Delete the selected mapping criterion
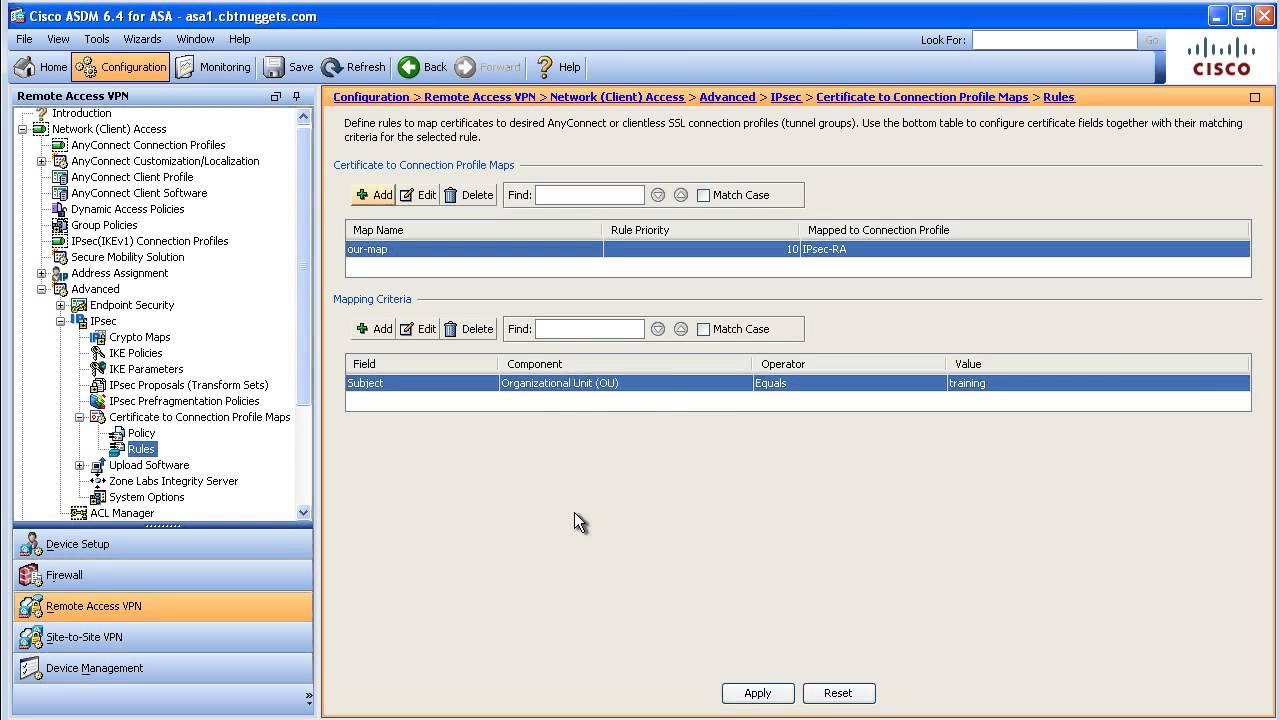The height and width of the screenshot is (720, 1280). [468, 329]
